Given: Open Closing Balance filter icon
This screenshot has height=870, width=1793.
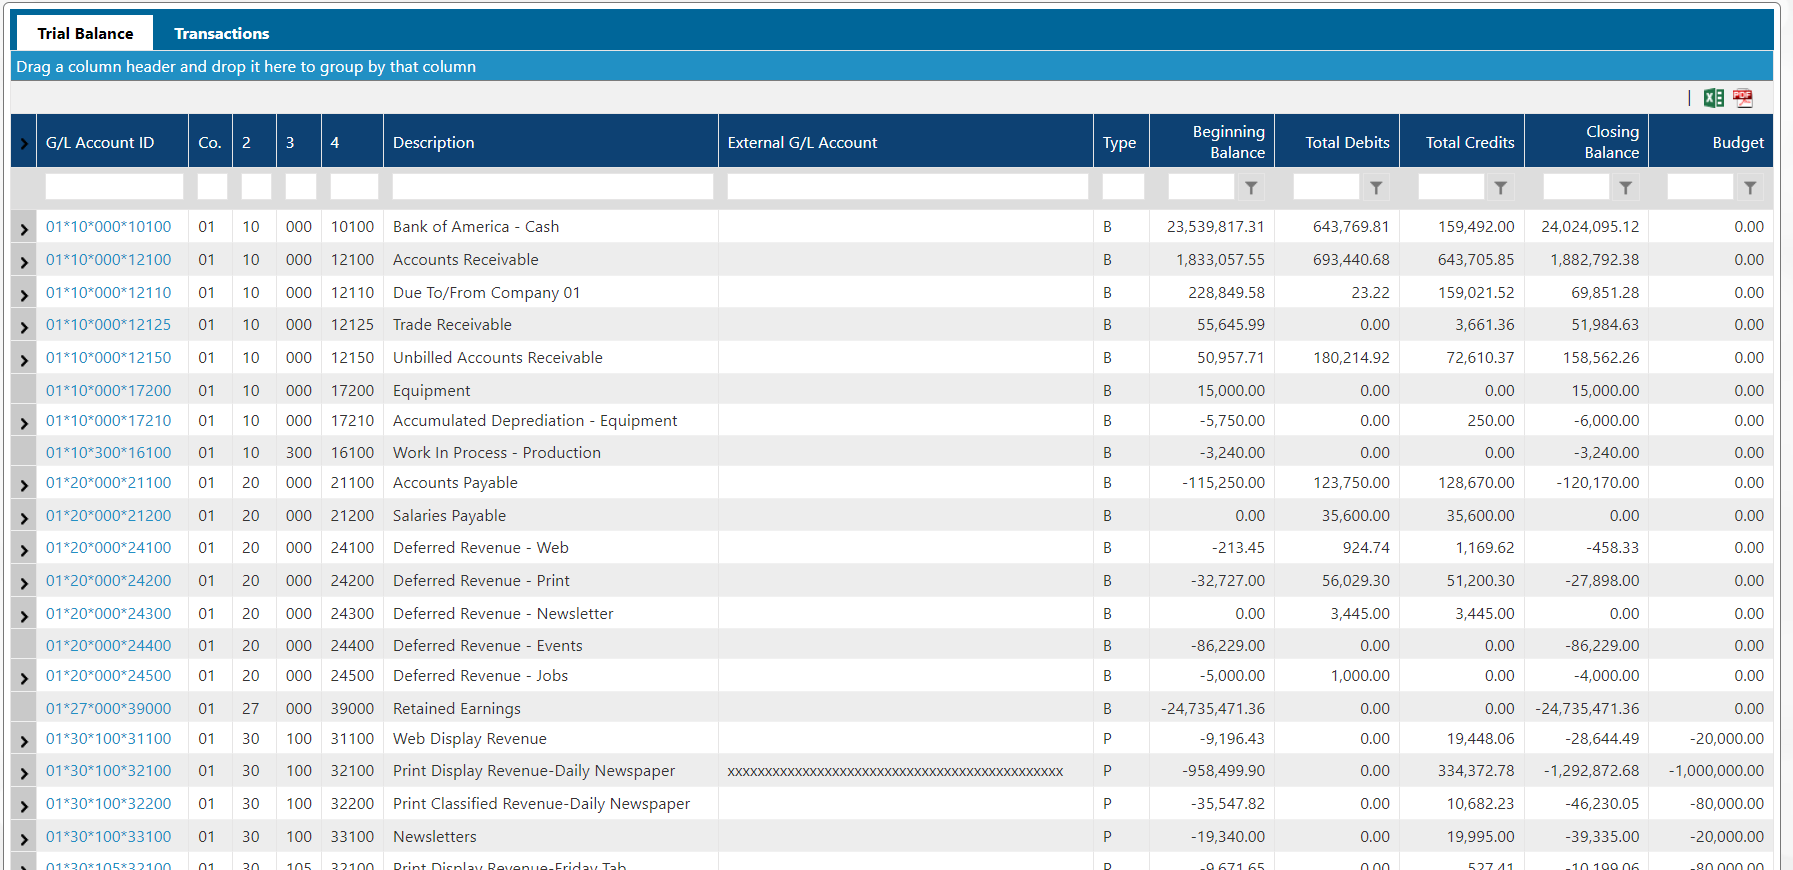Looking at the screenshot, I should (1625, 188).
